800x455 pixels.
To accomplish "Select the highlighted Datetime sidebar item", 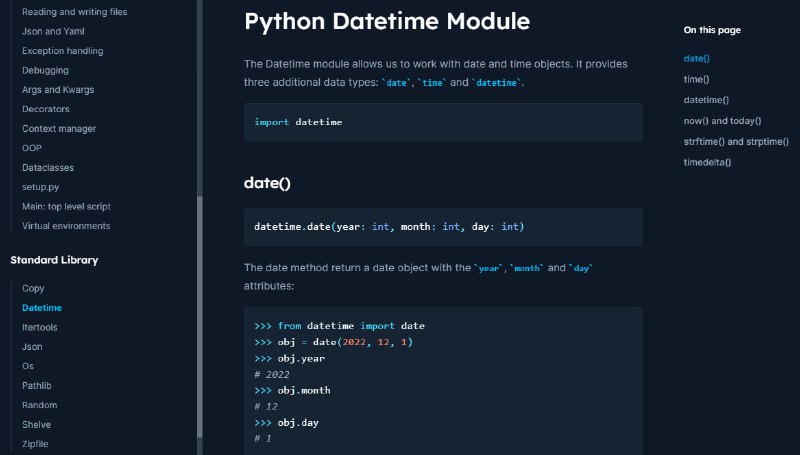I will click(42, 308).
